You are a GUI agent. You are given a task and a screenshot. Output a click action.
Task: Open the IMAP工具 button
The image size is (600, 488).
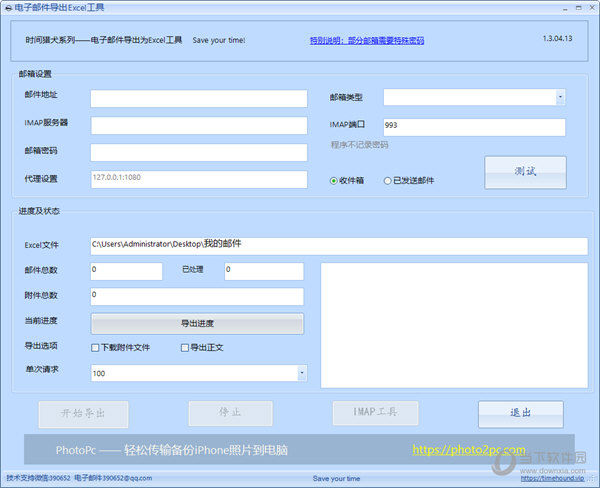375,413
